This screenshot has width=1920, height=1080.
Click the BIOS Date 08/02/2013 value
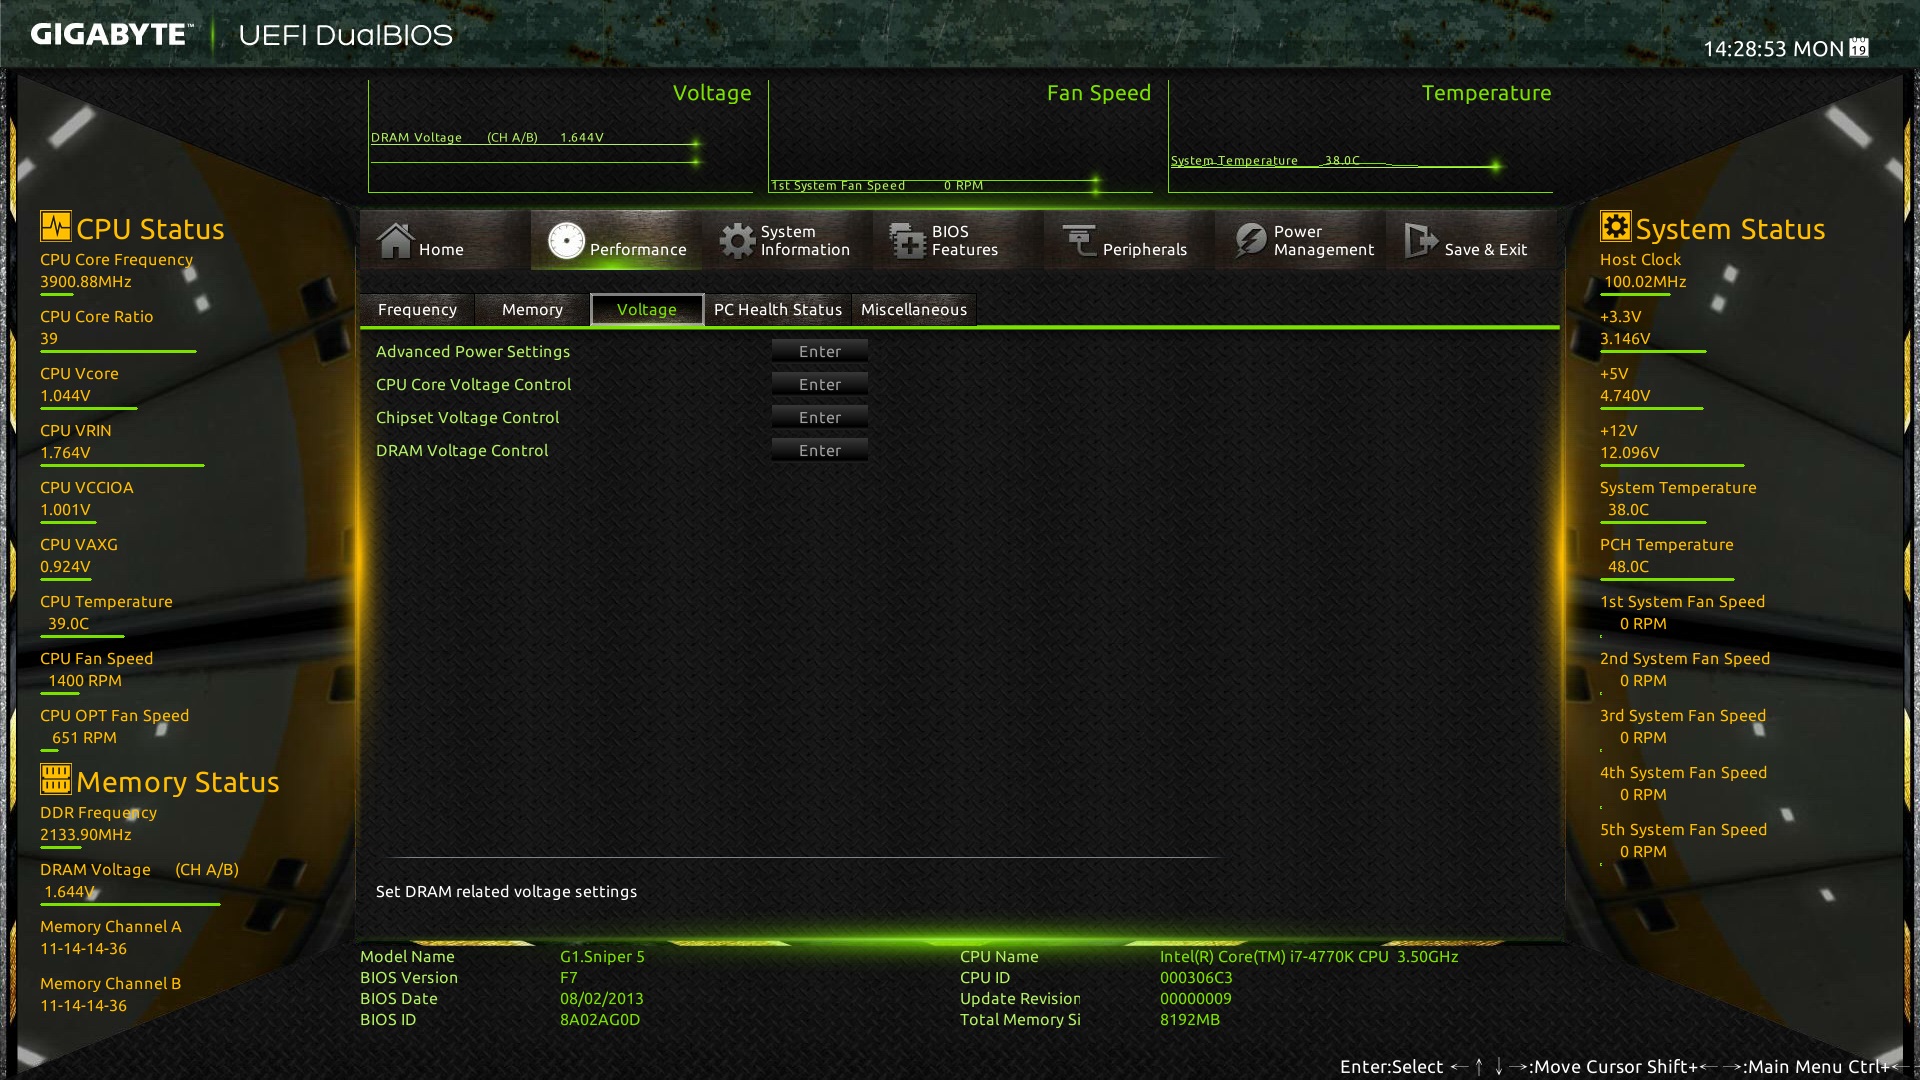pos(602,999)
